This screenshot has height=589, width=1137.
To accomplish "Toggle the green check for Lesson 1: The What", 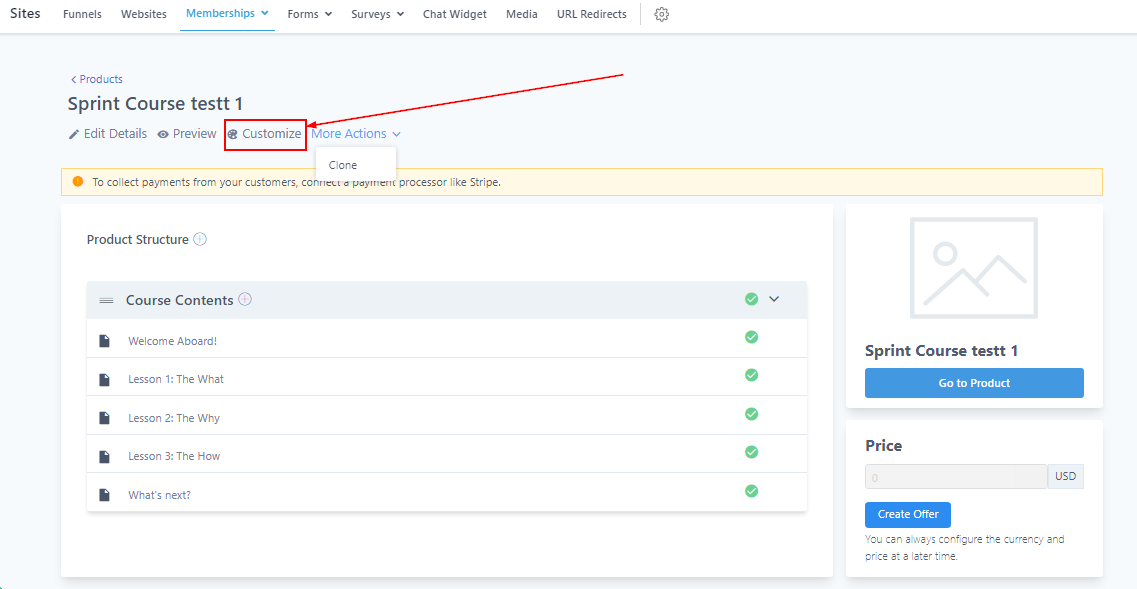I will tap(751, 375).
